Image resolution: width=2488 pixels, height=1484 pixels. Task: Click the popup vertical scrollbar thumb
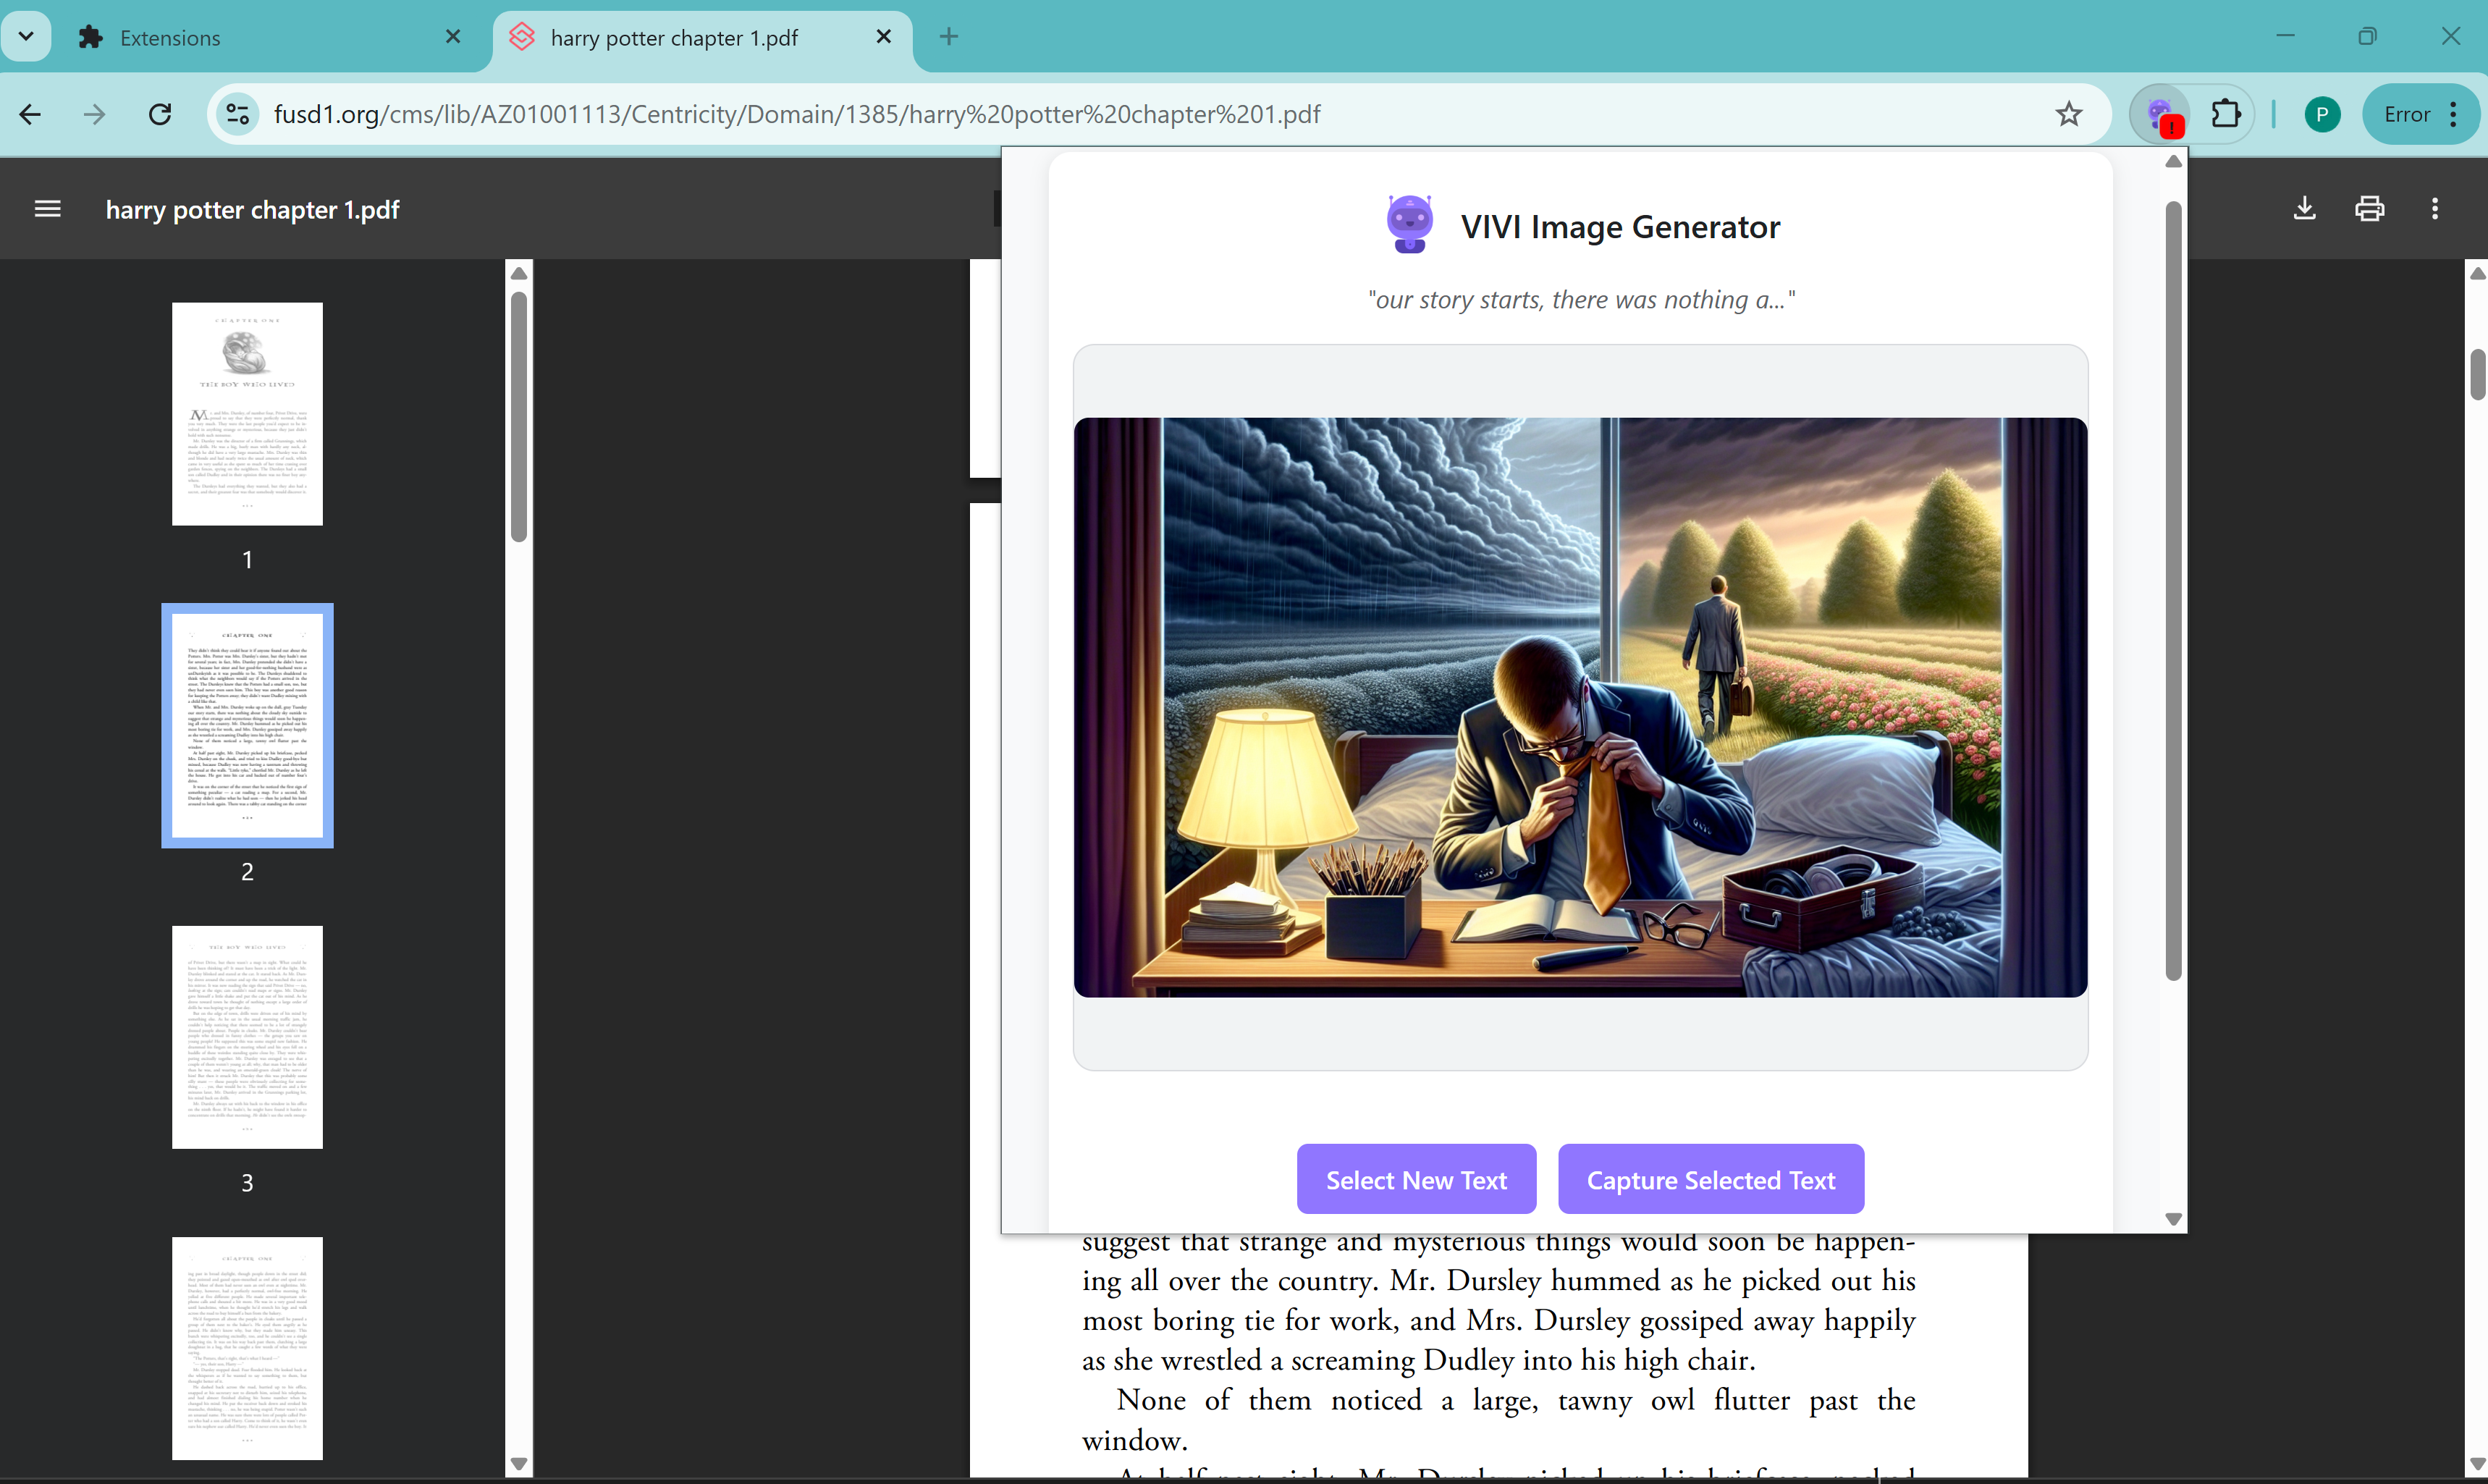click(2172, 590)
